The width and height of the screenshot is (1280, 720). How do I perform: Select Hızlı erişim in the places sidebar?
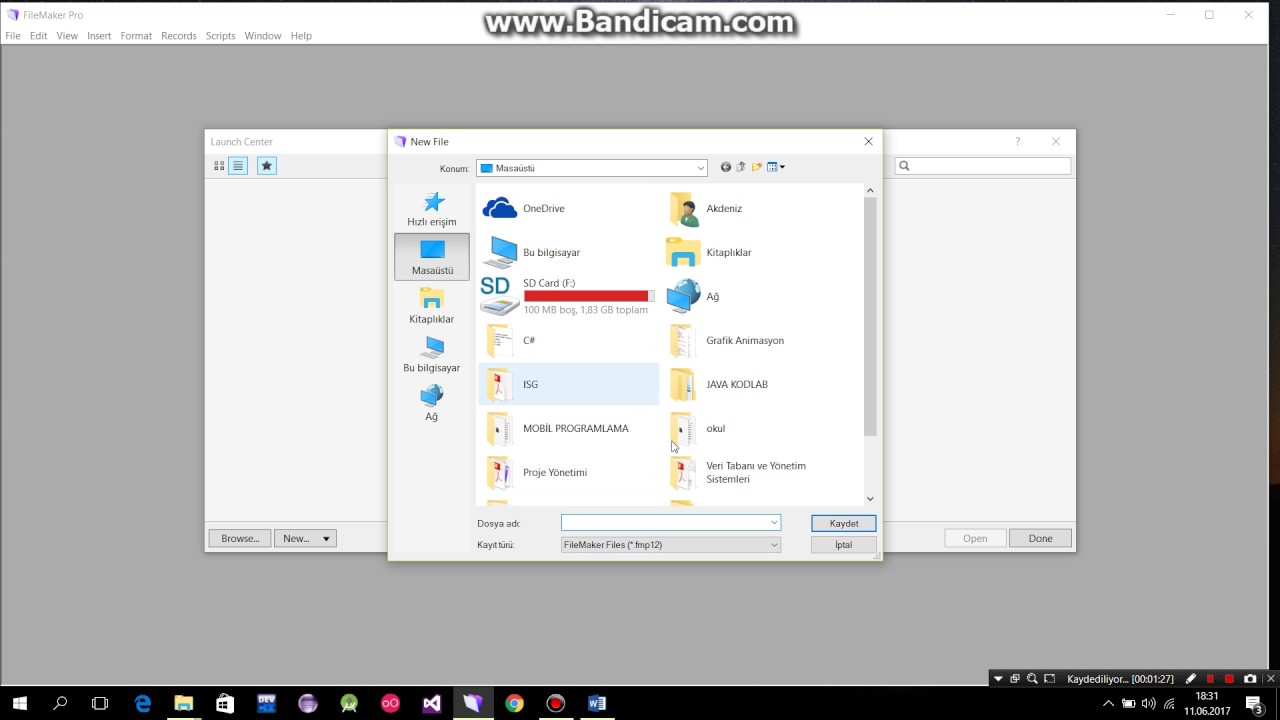[432, 209]
